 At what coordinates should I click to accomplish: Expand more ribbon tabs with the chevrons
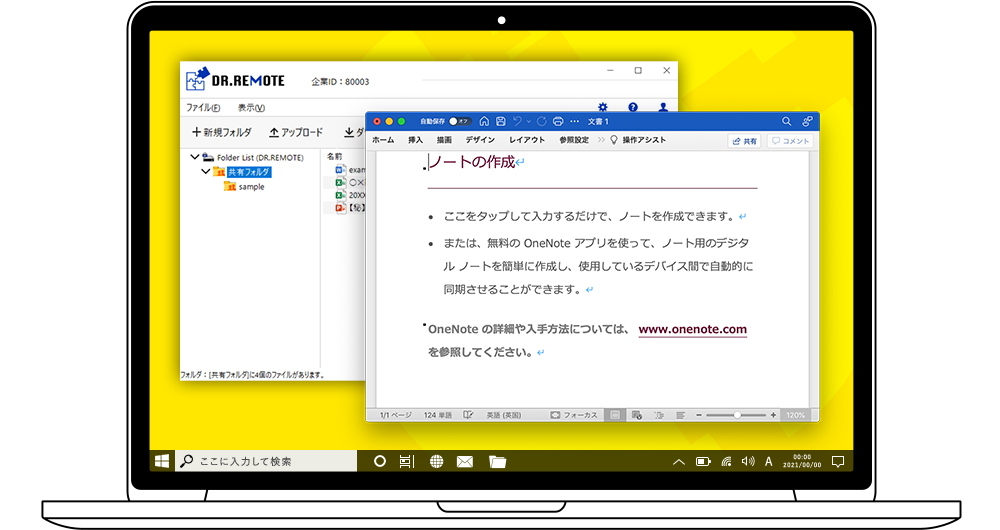[601, 140]
